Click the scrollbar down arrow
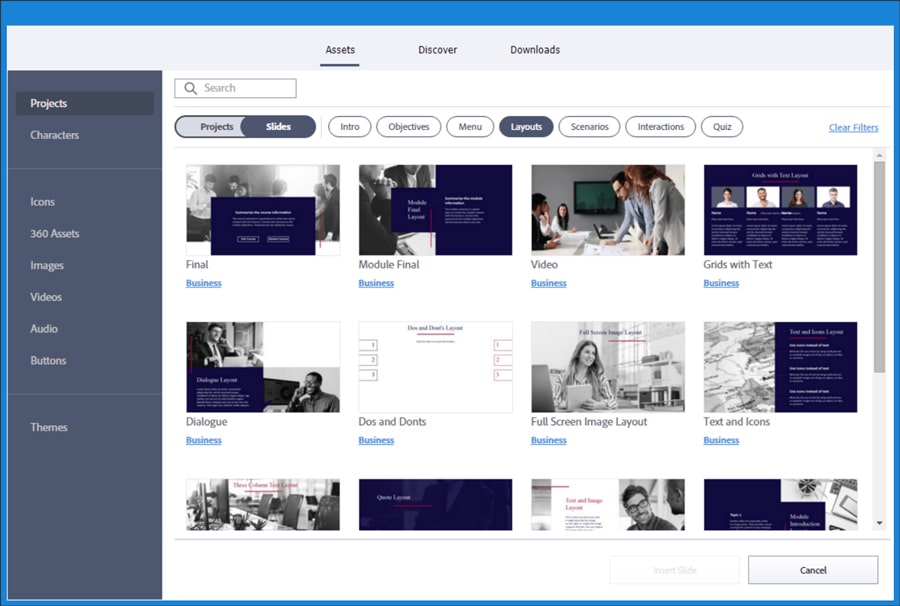Image resolution: width=900 pixels, height=606 pixels. pos(879,523)
